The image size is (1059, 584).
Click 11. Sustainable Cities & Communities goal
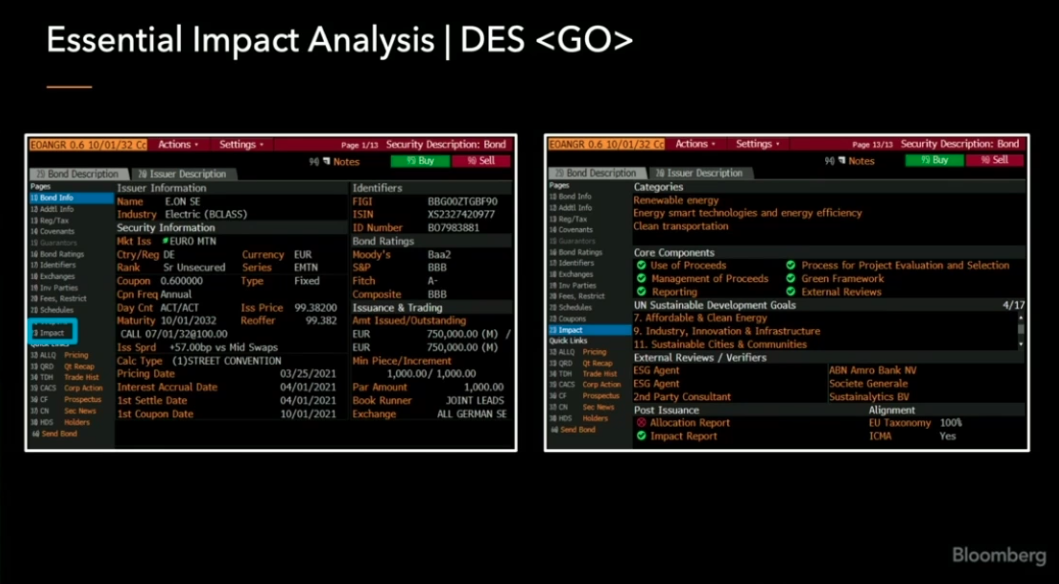coord(720,344)
